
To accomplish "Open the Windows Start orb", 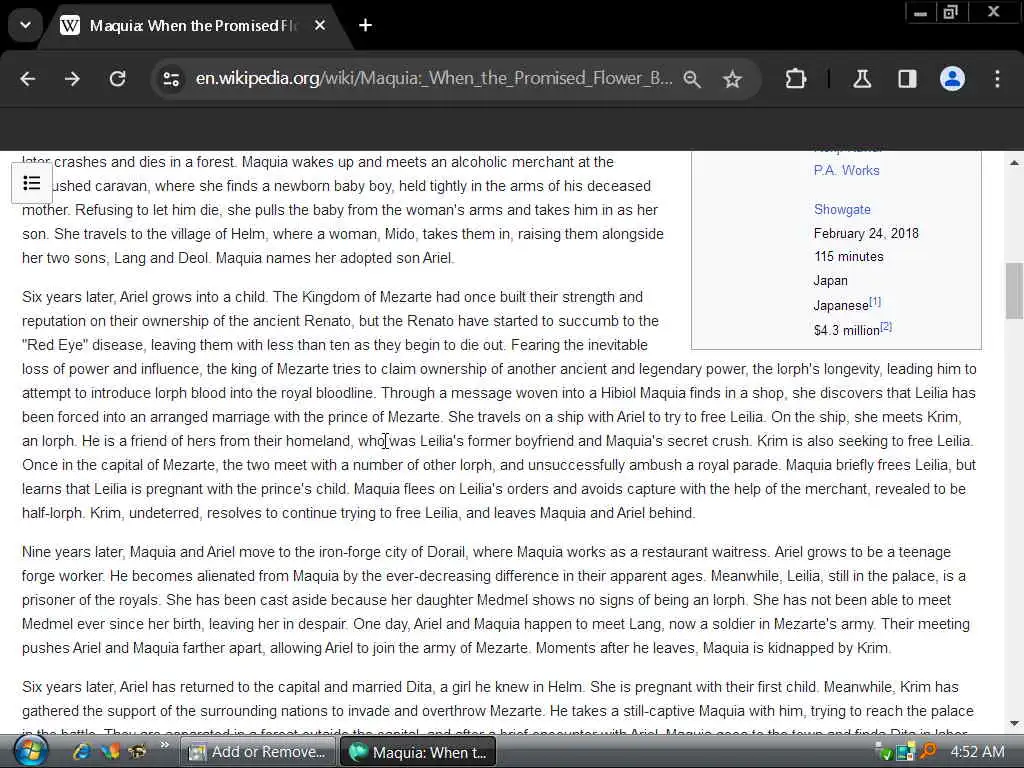I will [30, 752].
